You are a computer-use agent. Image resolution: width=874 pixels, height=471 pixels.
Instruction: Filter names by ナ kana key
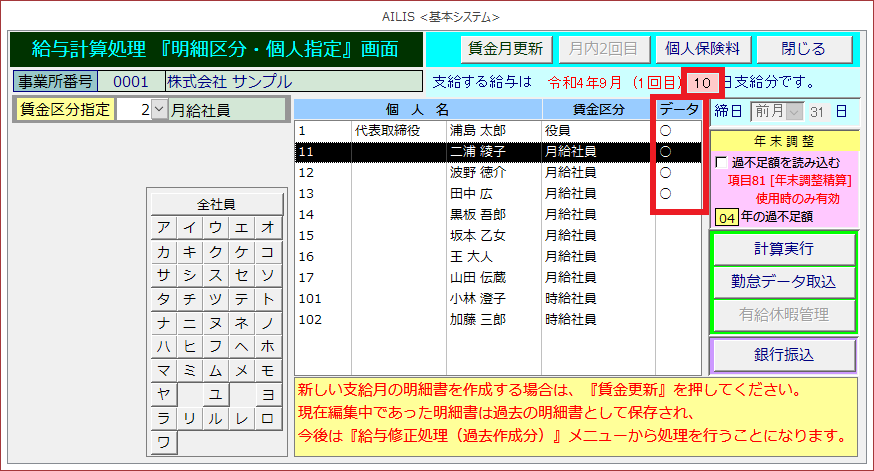pos(163,323)
